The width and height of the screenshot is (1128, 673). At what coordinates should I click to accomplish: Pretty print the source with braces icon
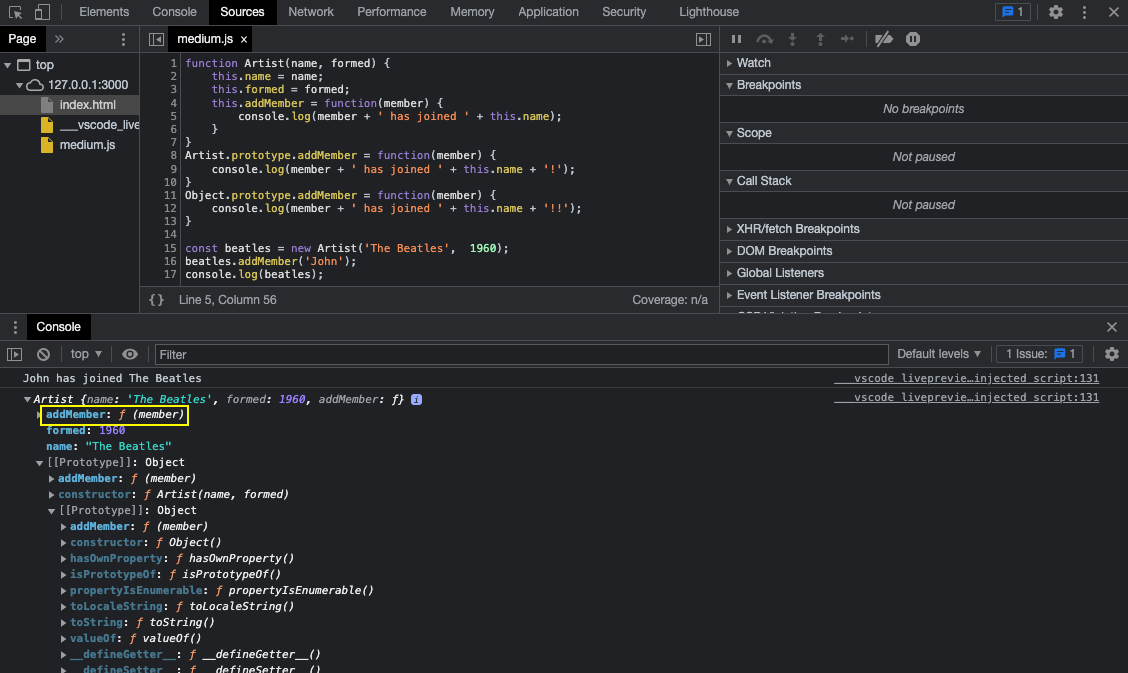(156, 300)
